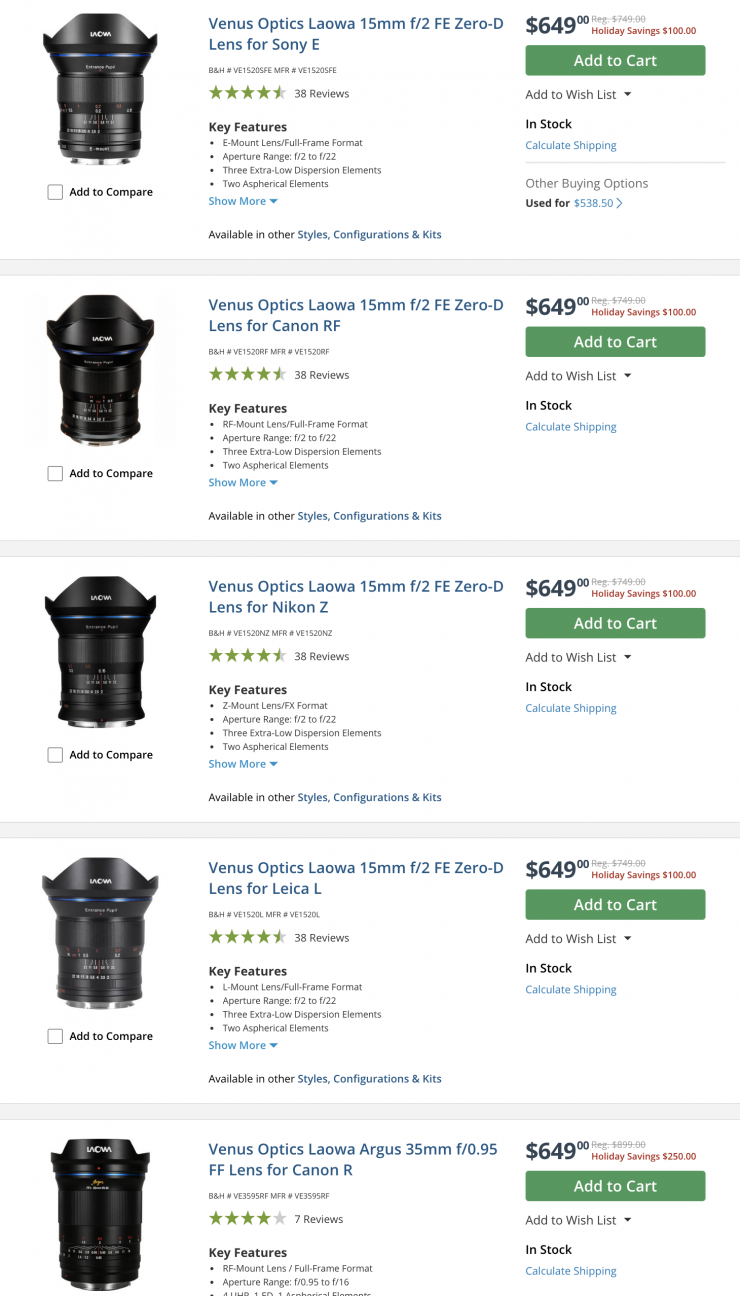View the 38 Reviews of Leica L lens
The height and width of the screenshot is (1296, 740).
click(321, 938)
